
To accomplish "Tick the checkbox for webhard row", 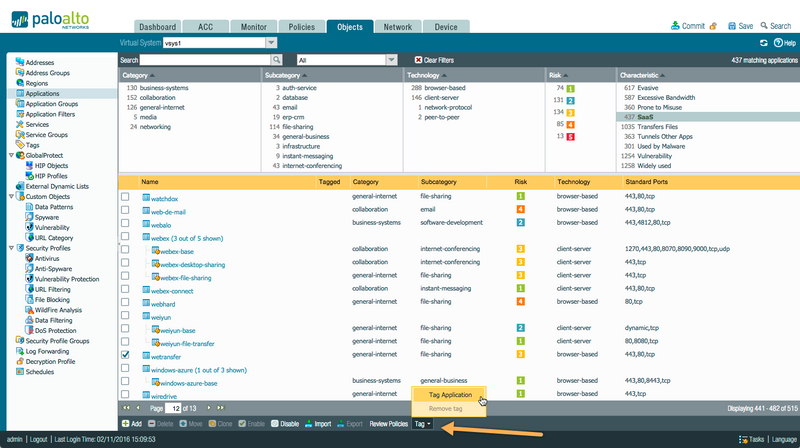I will tap(125, 302).
